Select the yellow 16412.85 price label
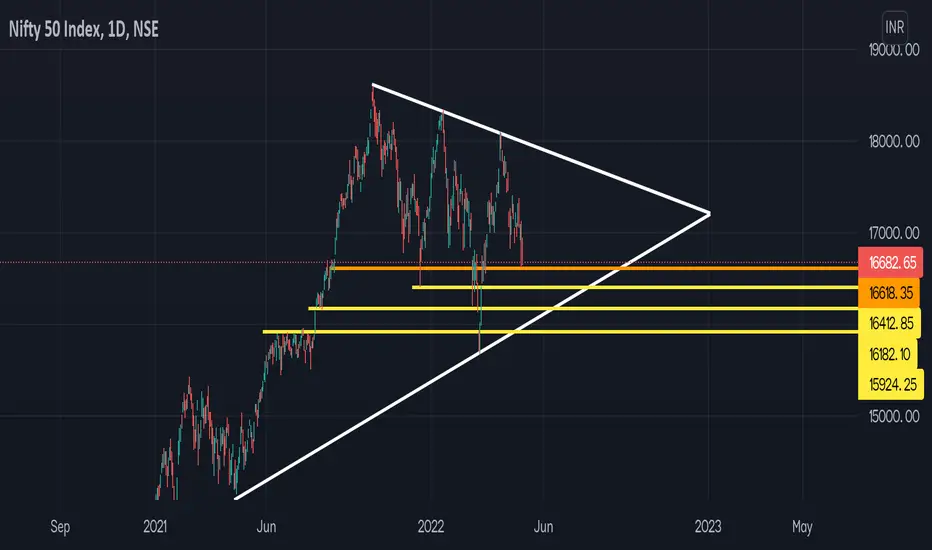Screen dimensions: 932x550 click(x=890, y=323)
